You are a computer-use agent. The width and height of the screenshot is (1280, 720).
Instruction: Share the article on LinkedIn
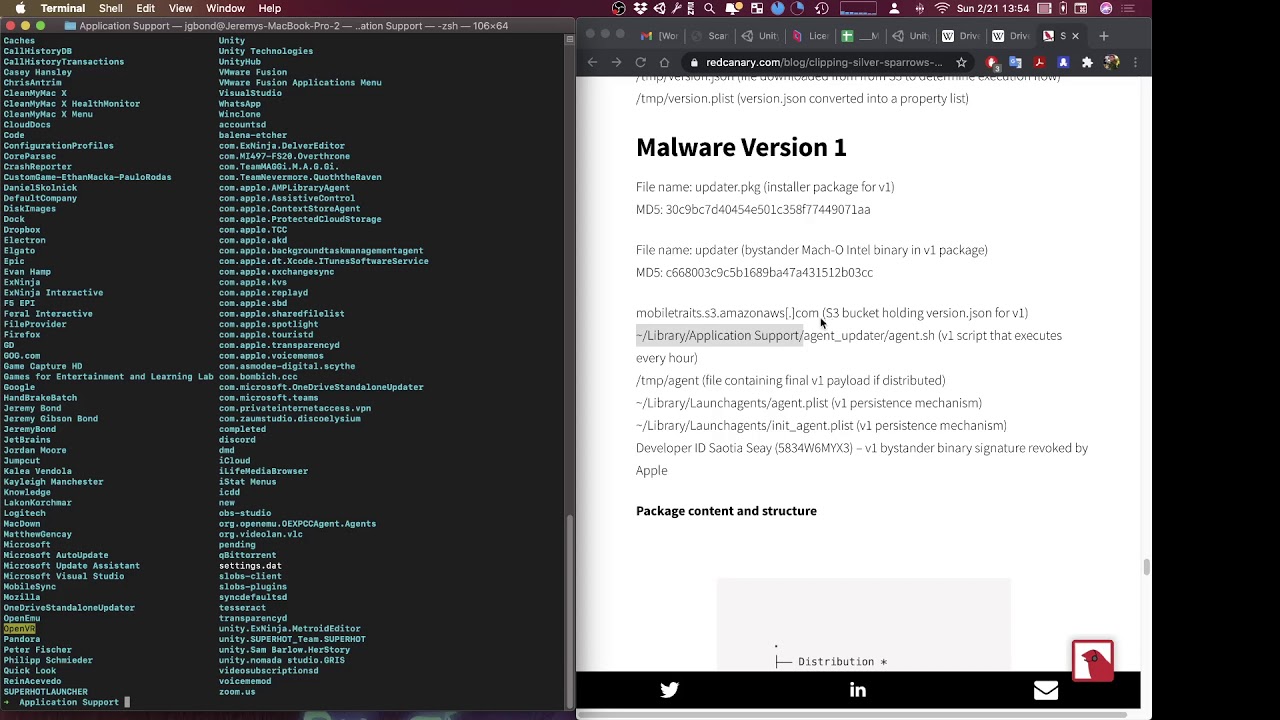[x=857, y=690]
